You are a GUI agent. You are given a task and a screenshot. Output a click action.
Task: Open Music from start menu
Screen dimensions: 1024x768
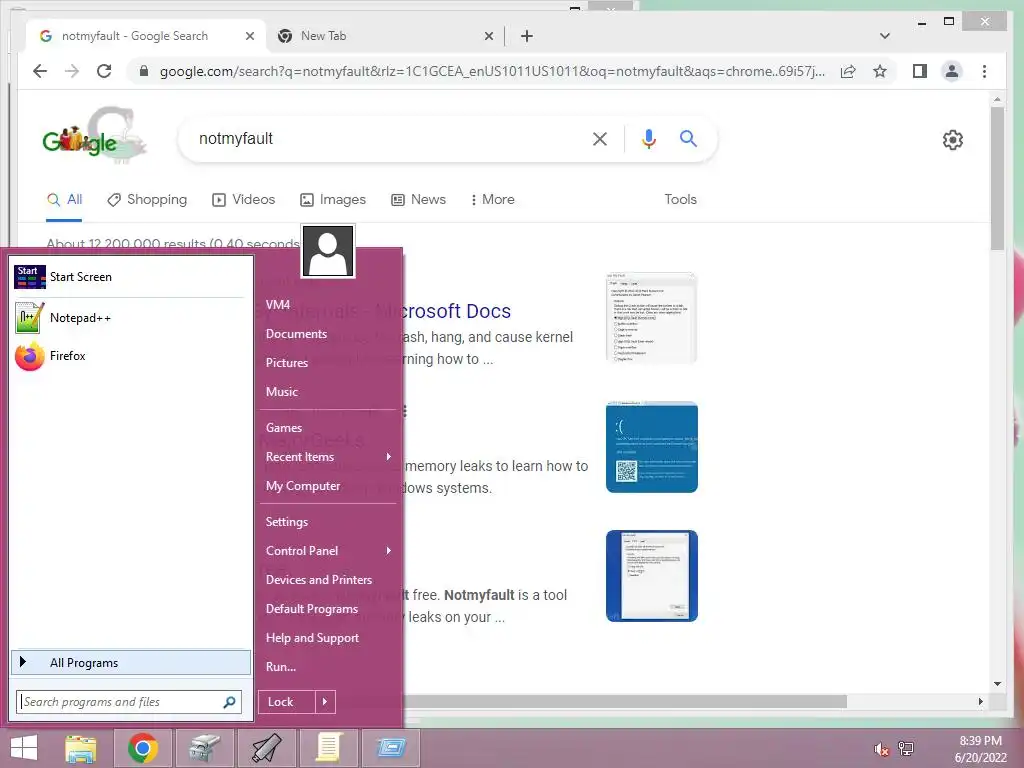(x=328, y=392)
